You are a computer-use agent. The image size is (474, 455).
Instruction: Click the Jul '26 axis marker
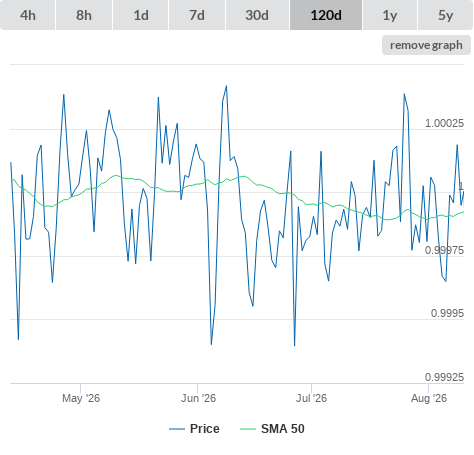click(312, 398)
